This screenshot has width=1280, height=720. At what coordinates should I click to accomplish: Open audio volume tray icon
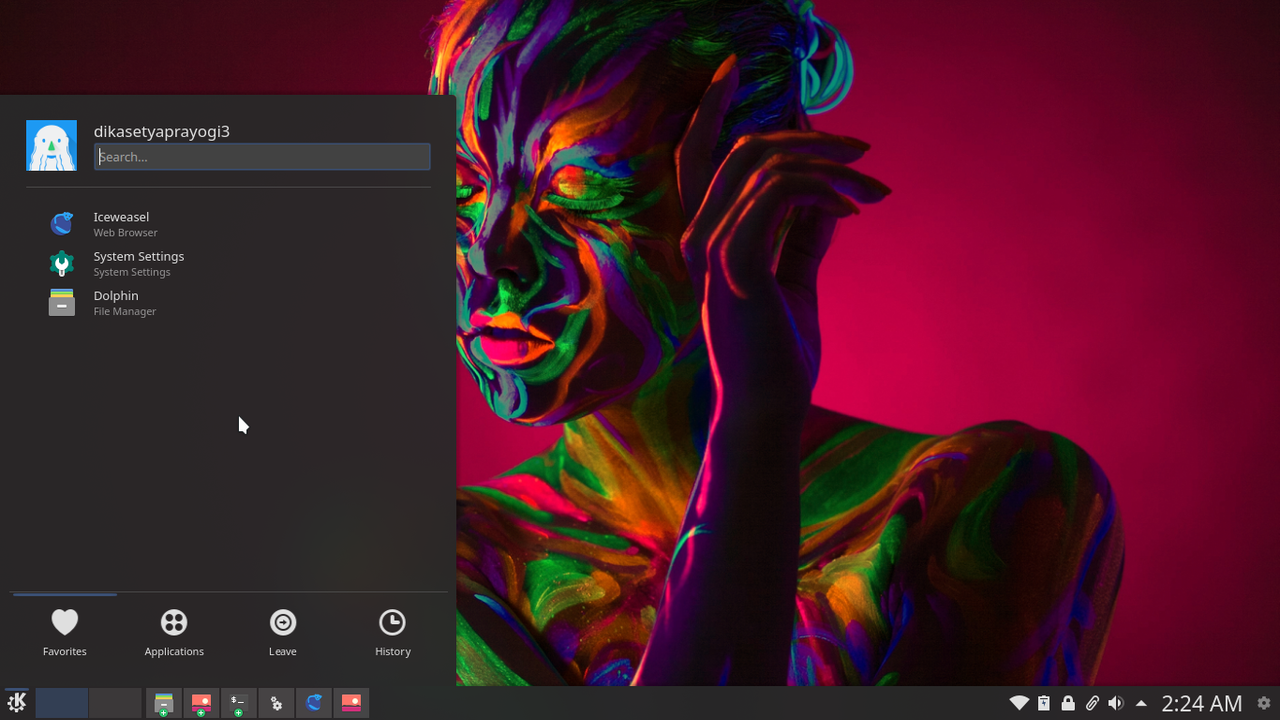pos(1116,703)
